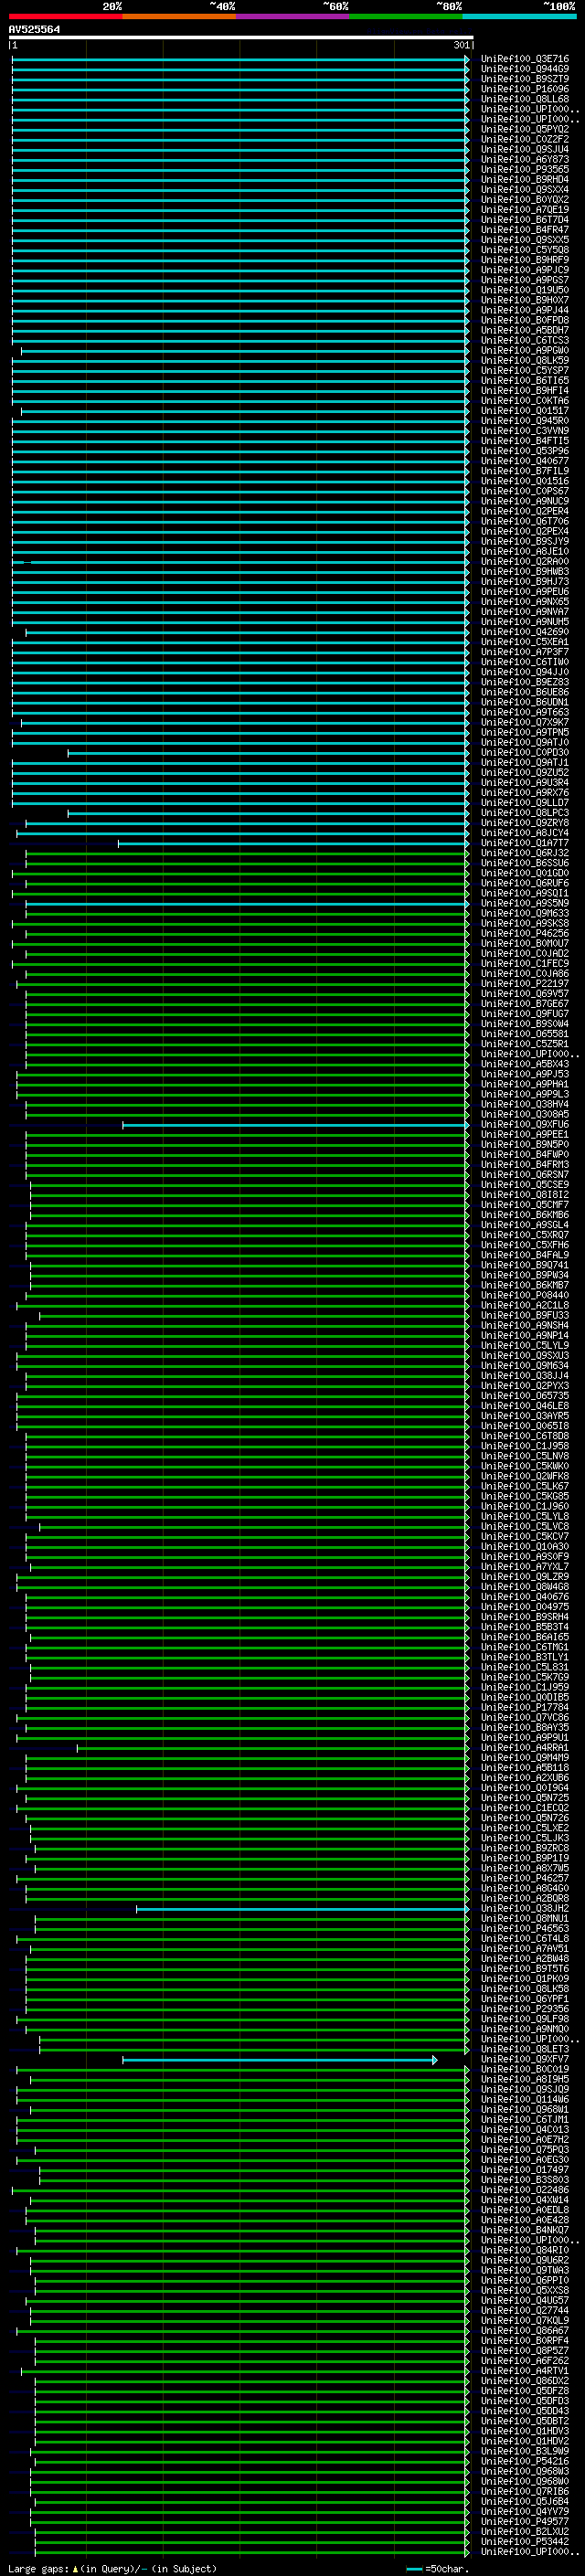Select hit label UniRef100_Q38JH2
The image size is (585, 2576).
pyautogui.click(x=525, y=1908)
